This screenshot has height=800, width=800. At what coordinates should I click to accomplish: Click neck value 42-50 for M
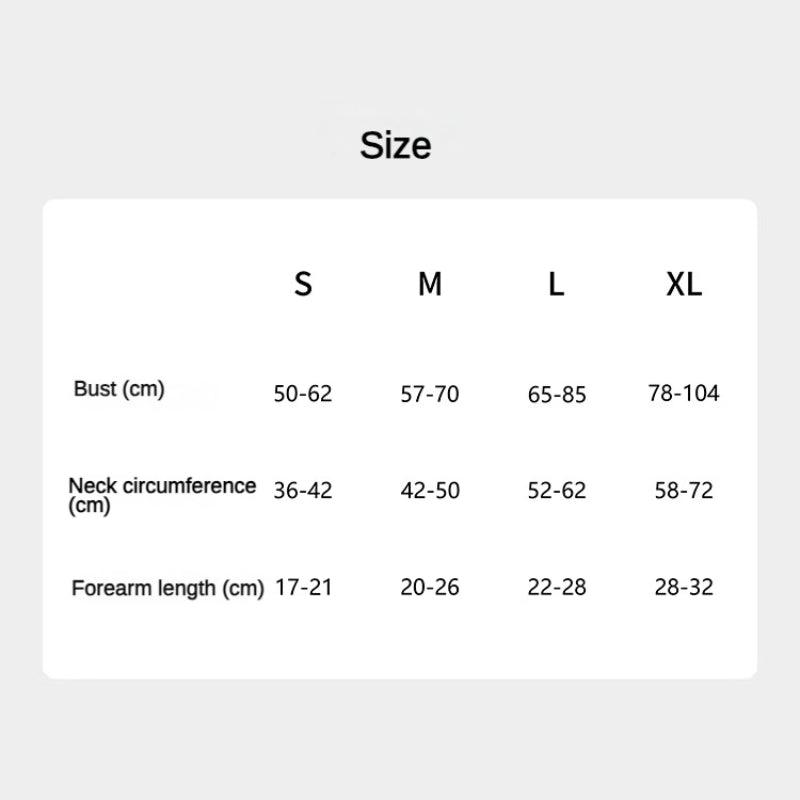click(x=430, y=491)
